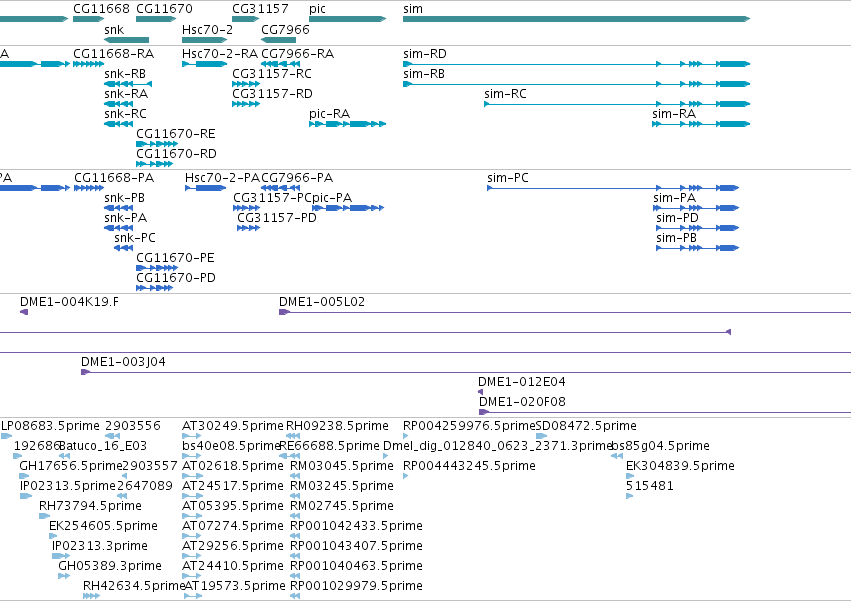Select the CG31157-PD protein label
The width and height of the screenshot is (851, 601).
[x=277, y=218]
